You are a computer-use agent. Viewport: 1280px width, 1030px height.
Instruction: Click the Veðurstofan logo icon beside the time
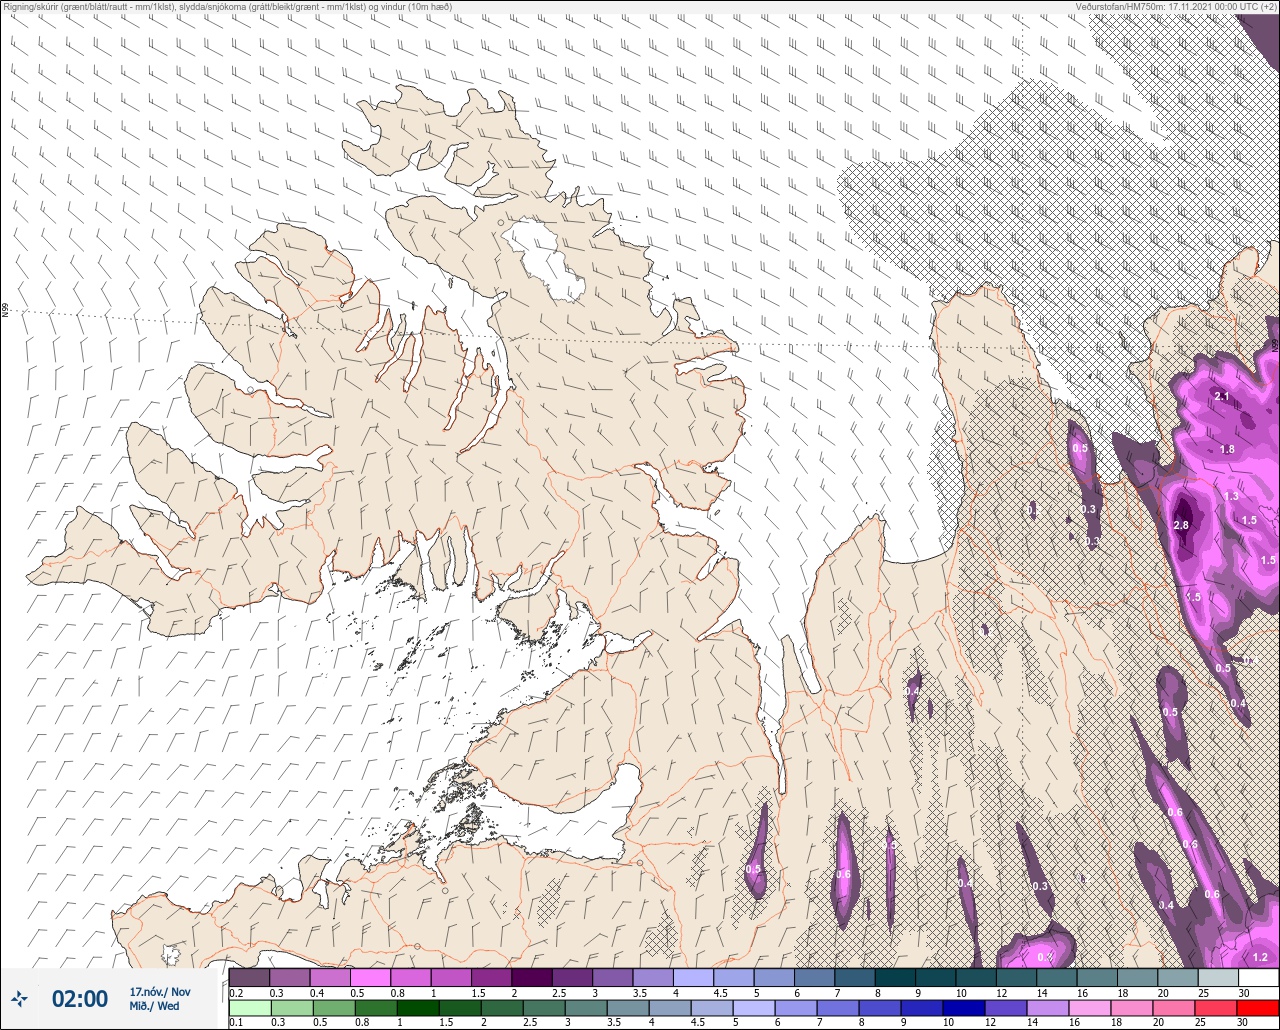pos(20,998)
